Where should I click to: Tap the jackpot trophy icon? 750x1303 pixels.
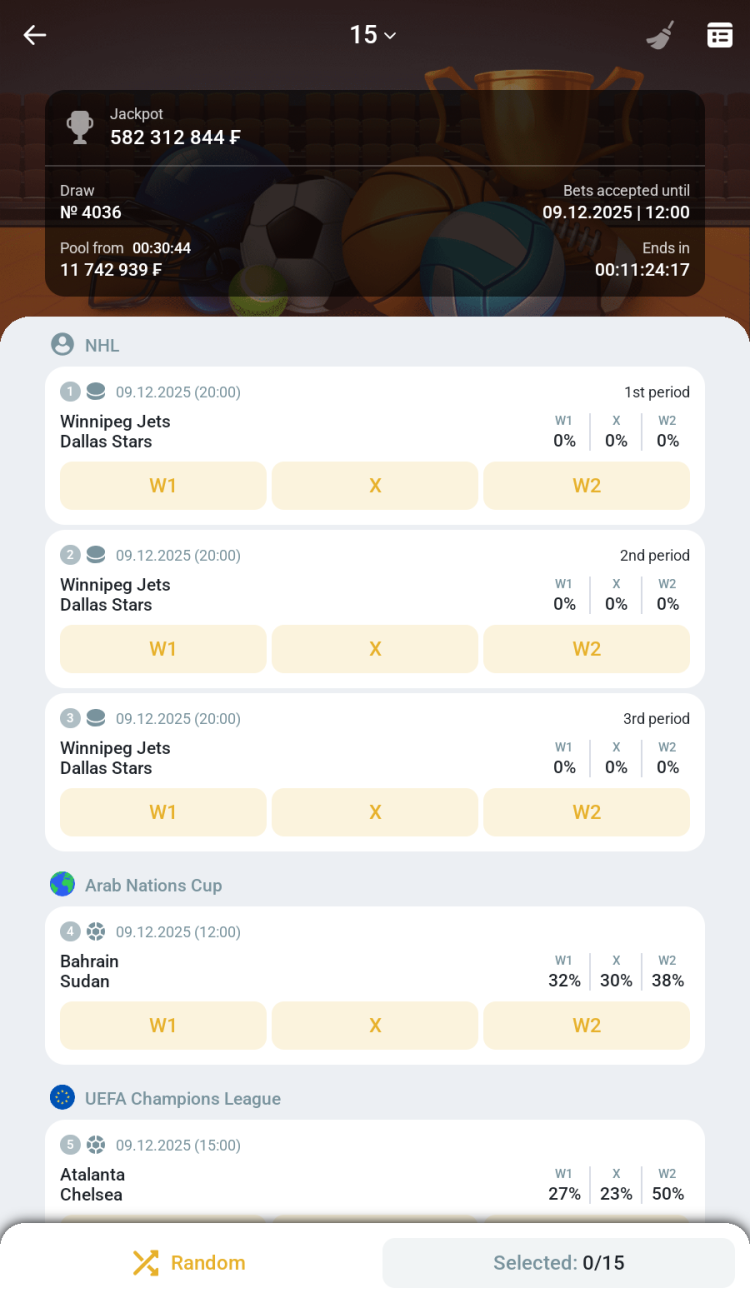tap(80, 127)
